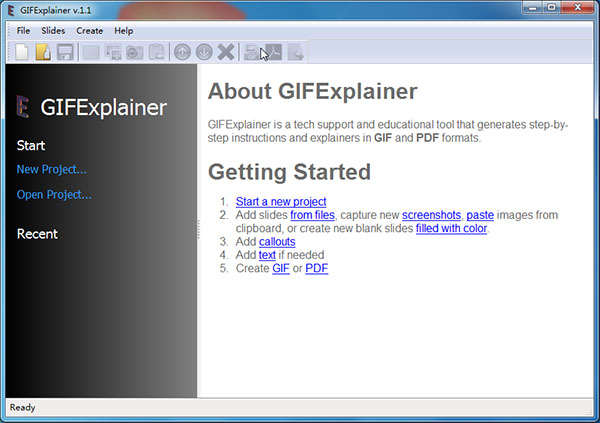Click New Project... in the sidebar
This screenshot has width=600, height=423.
(x=52, y=169)
